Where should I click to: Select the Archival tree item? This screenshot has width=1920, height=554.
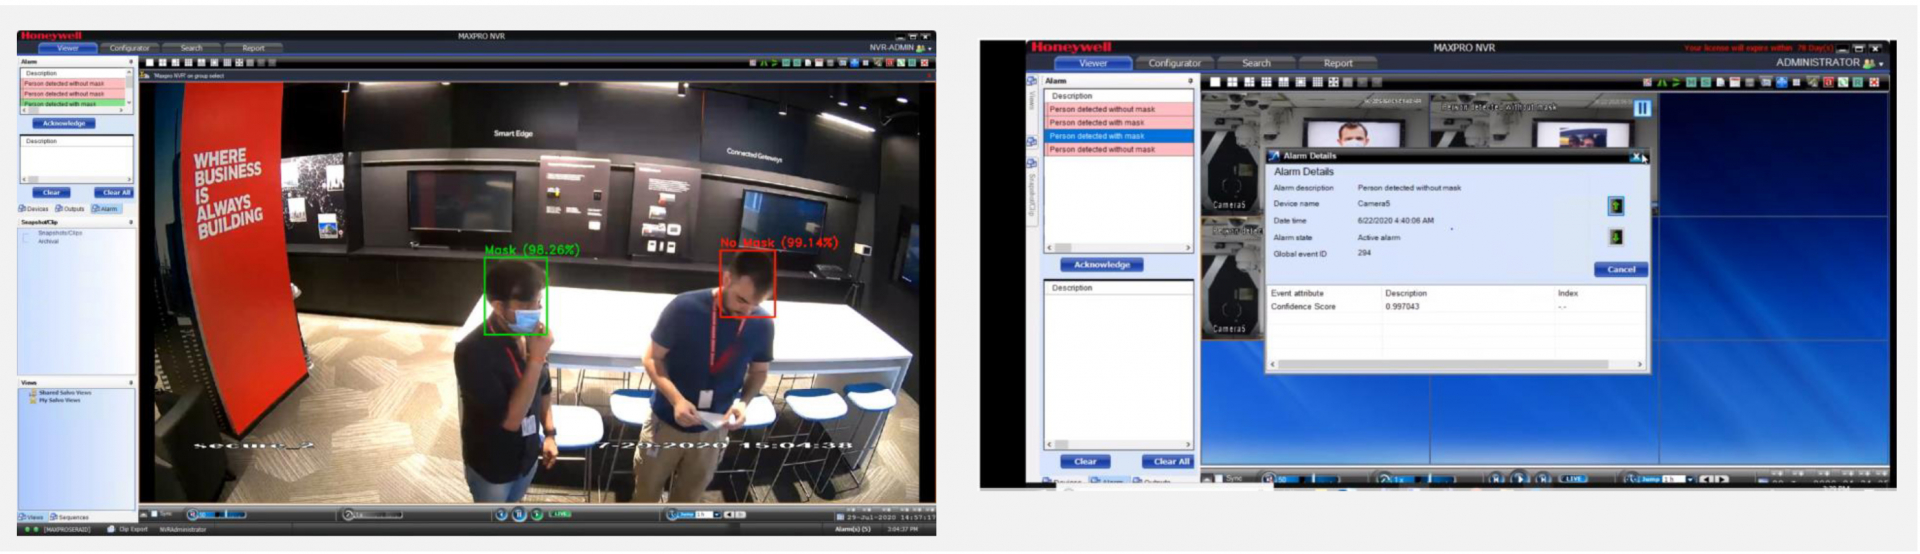[x=48, y=241]
